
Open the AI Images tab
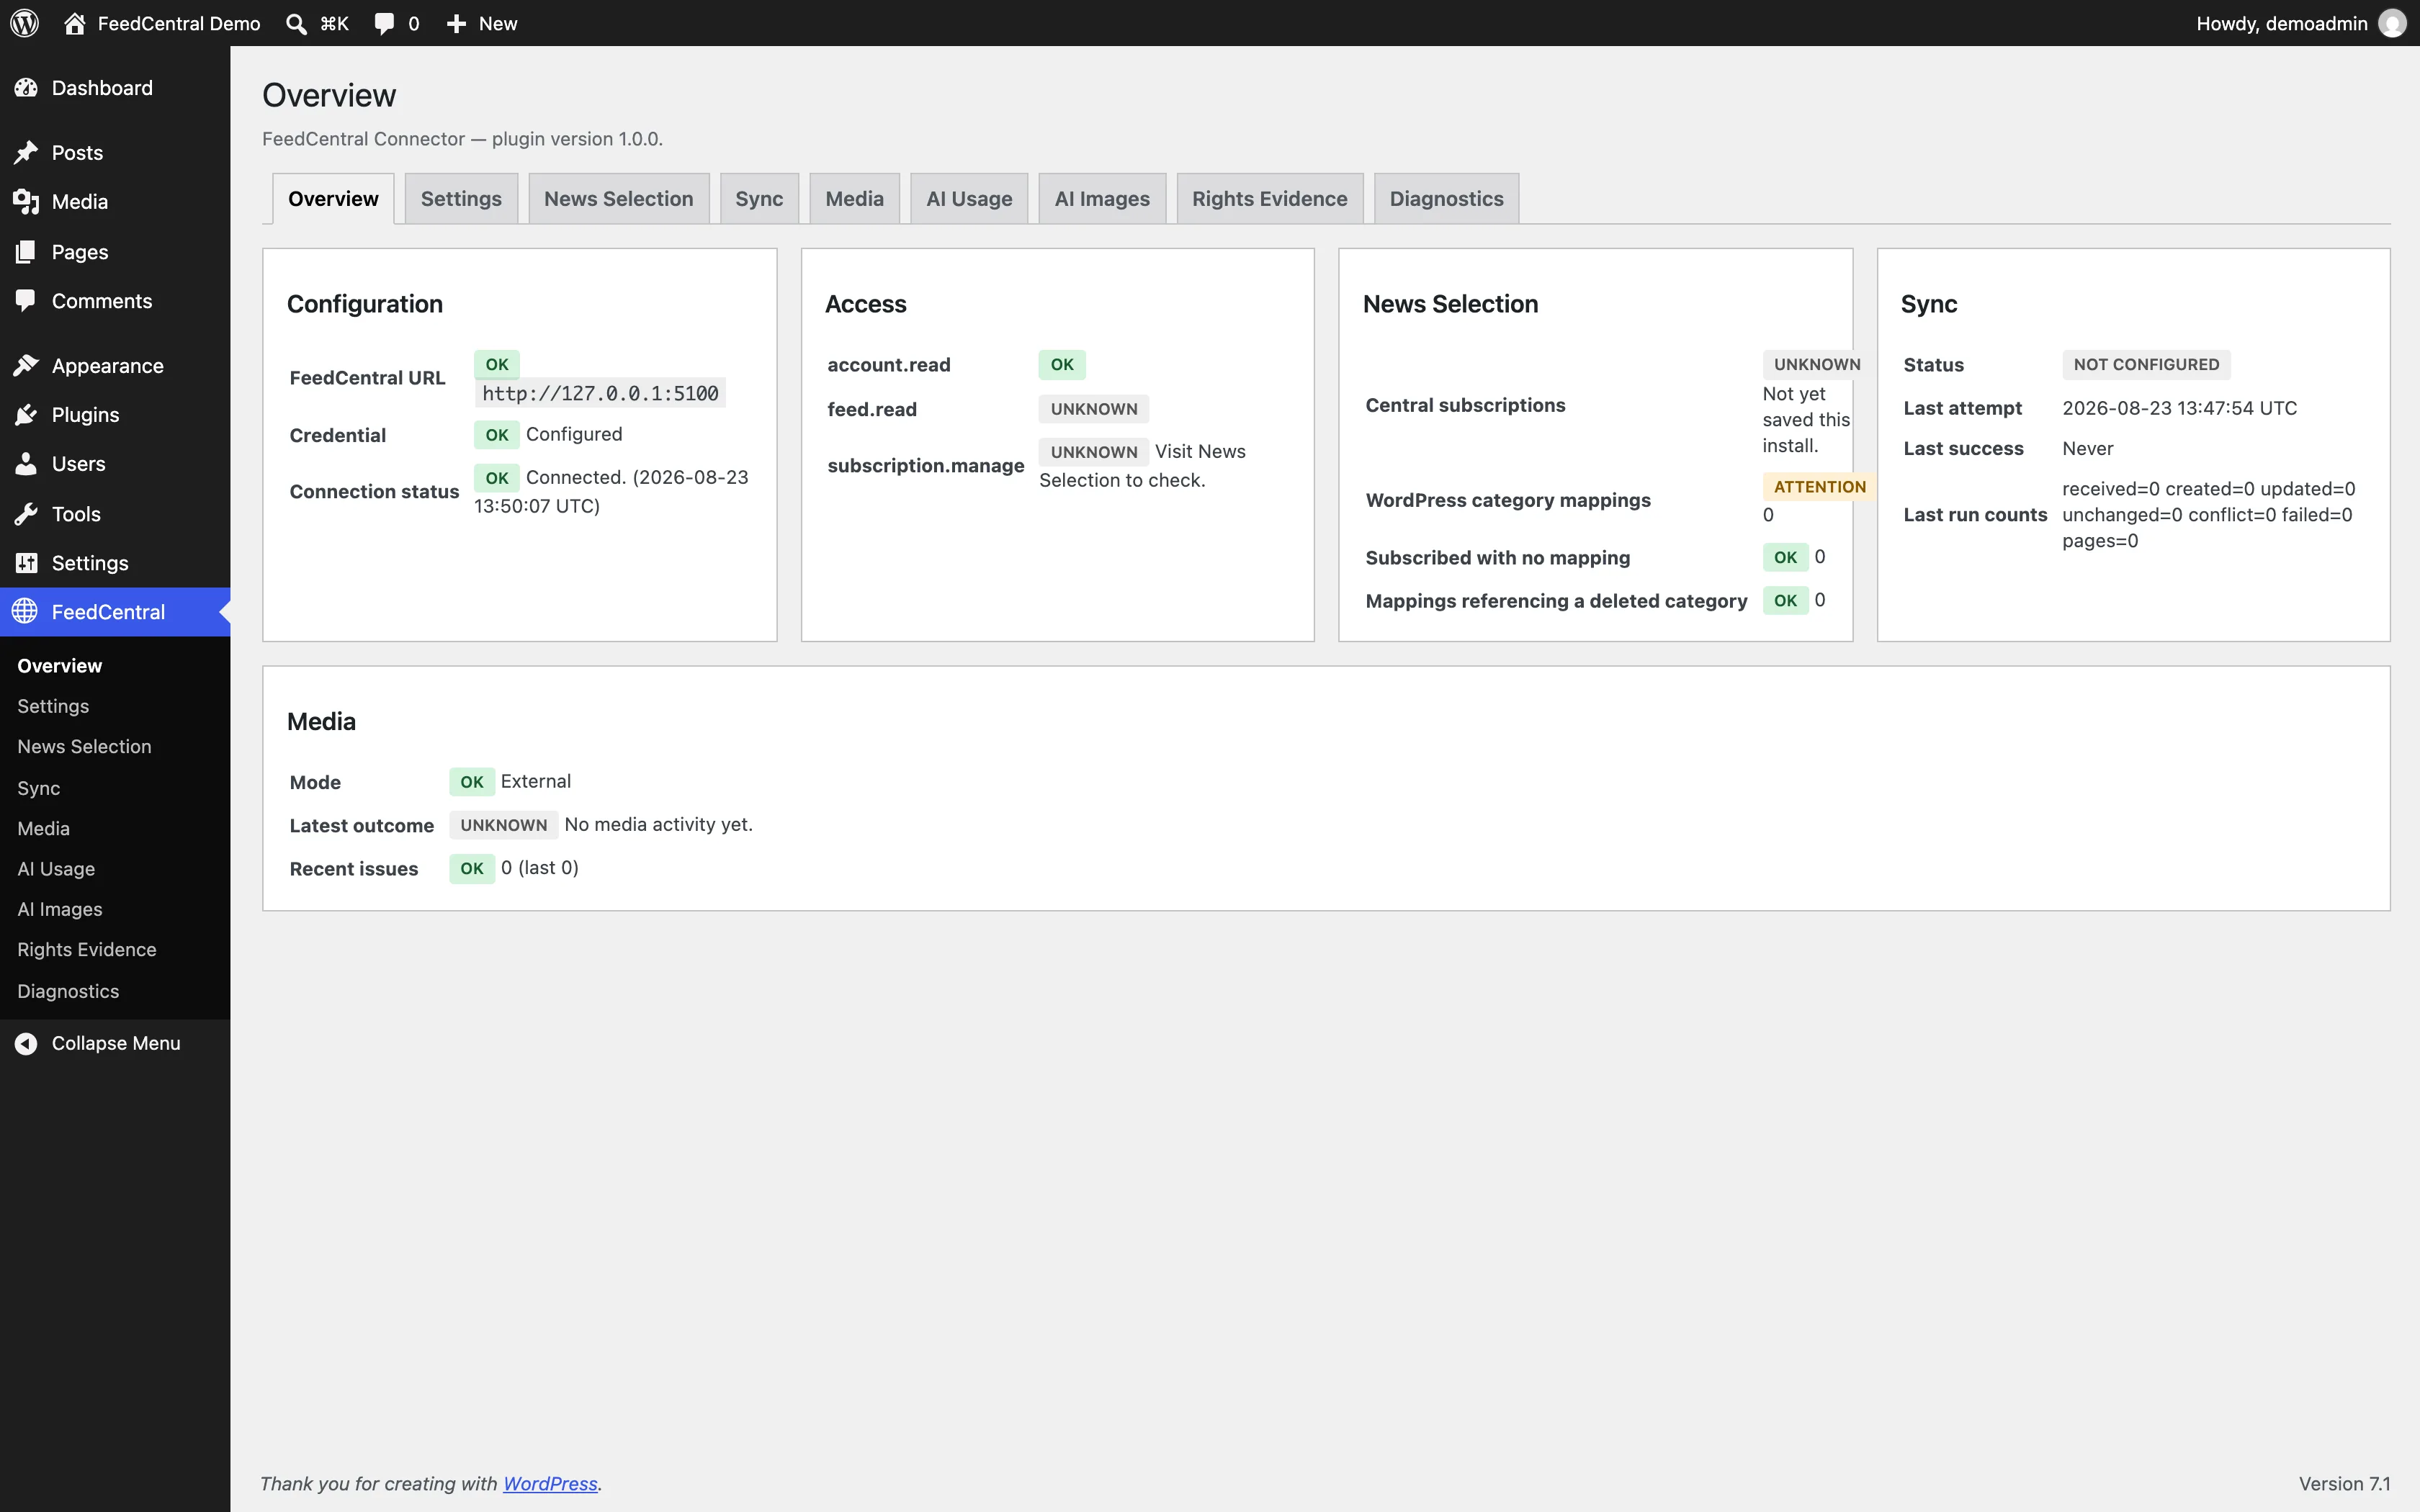pyautogui.click(x=1102, y=199)
